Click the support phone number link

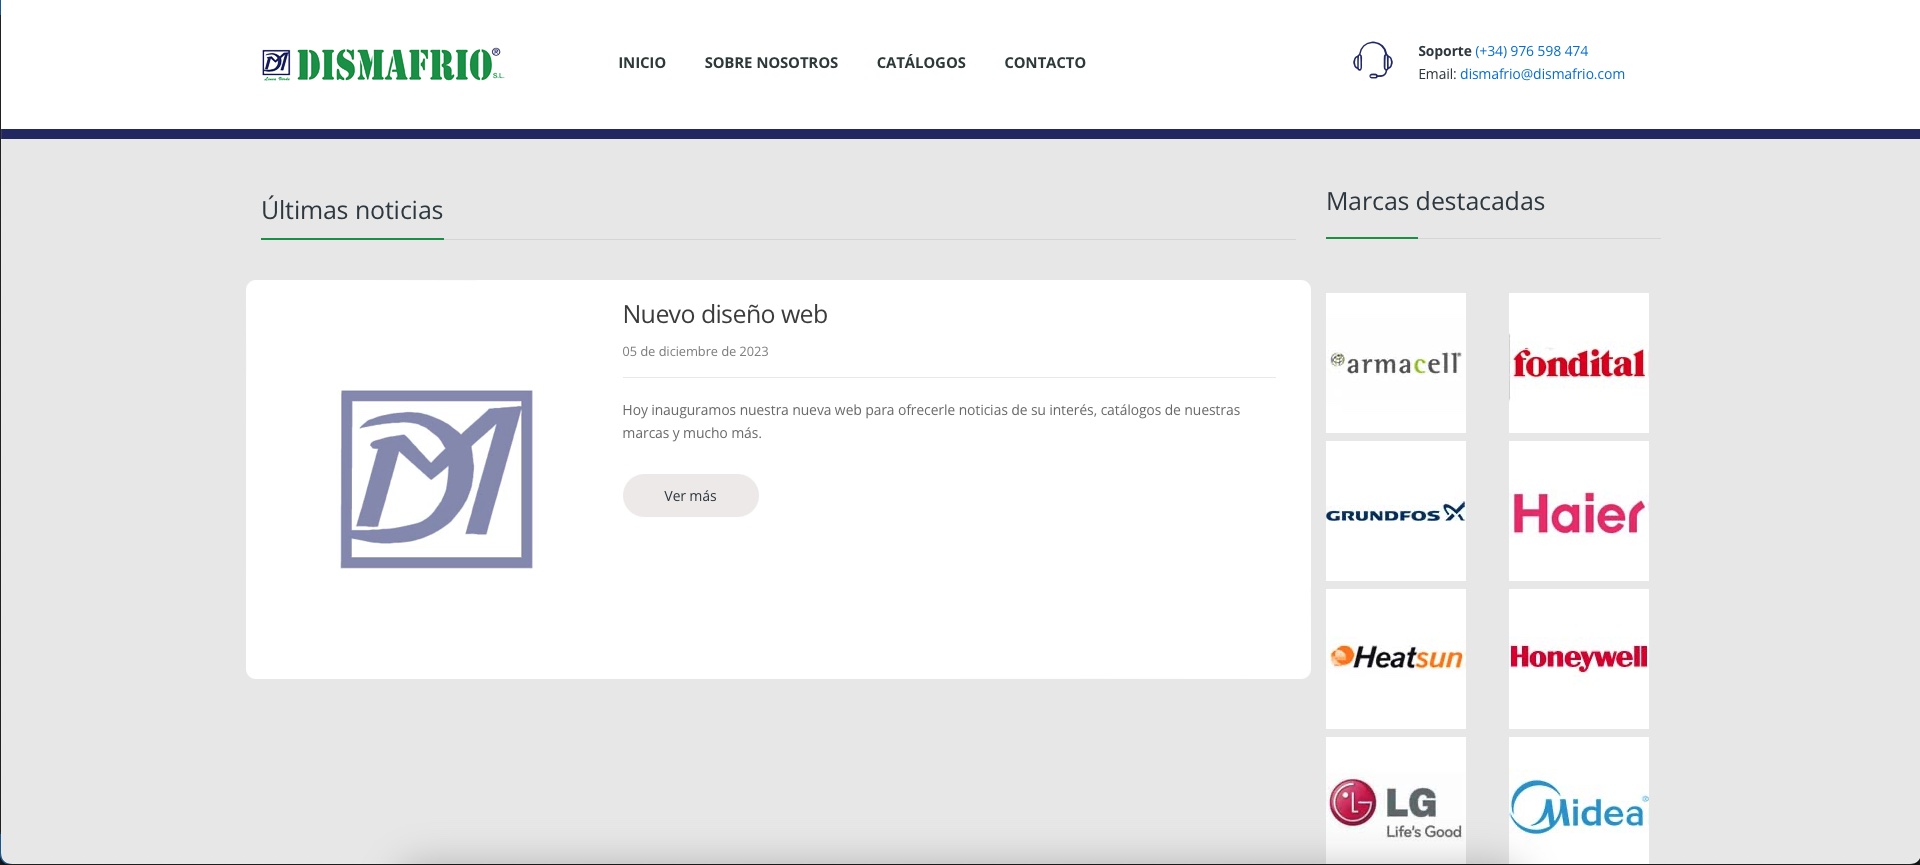(x=1531, y=51)
